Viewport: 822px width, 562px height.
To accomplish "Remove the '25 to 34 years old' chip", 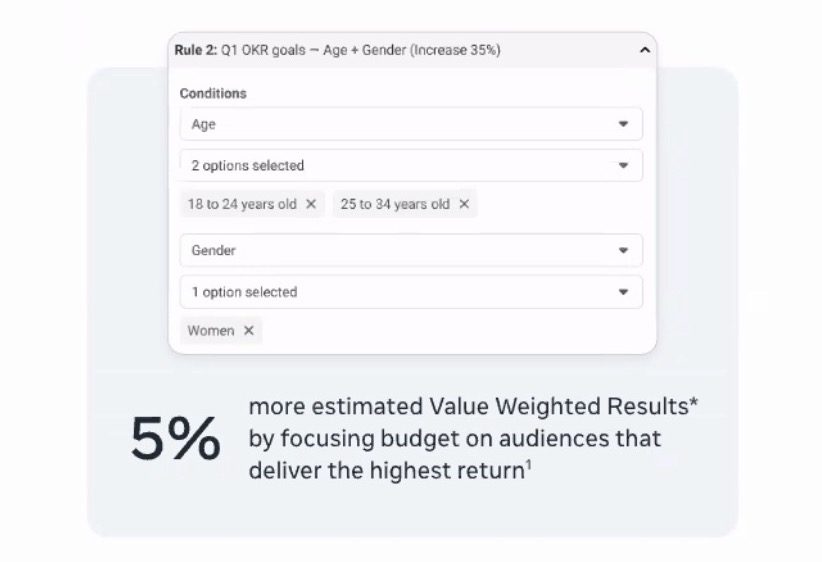I will [464, 204].
